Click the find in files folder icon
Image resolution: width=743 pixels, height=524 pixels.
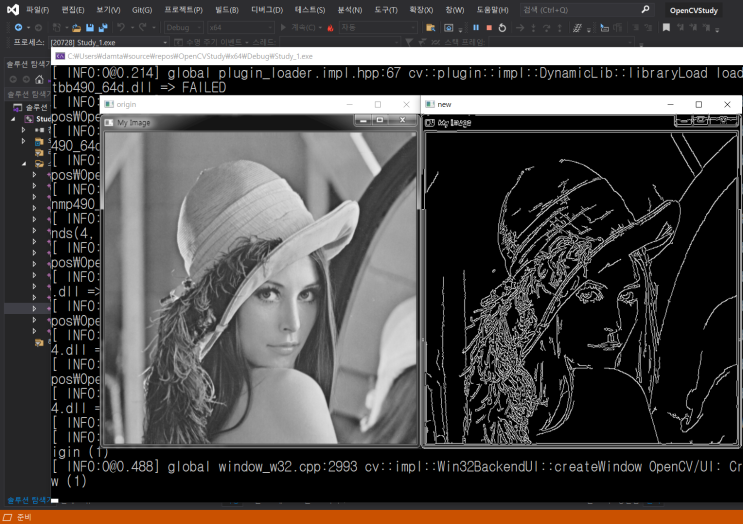(430, 28)
